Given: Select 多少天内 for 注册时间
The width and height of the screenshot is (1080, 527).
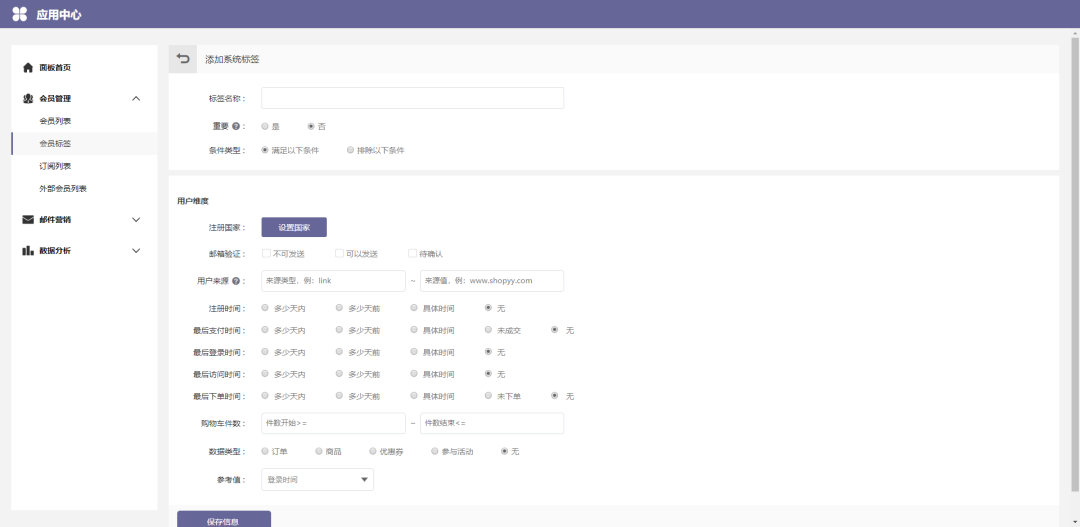Looking at the screenshot, I should pos(265,308).
